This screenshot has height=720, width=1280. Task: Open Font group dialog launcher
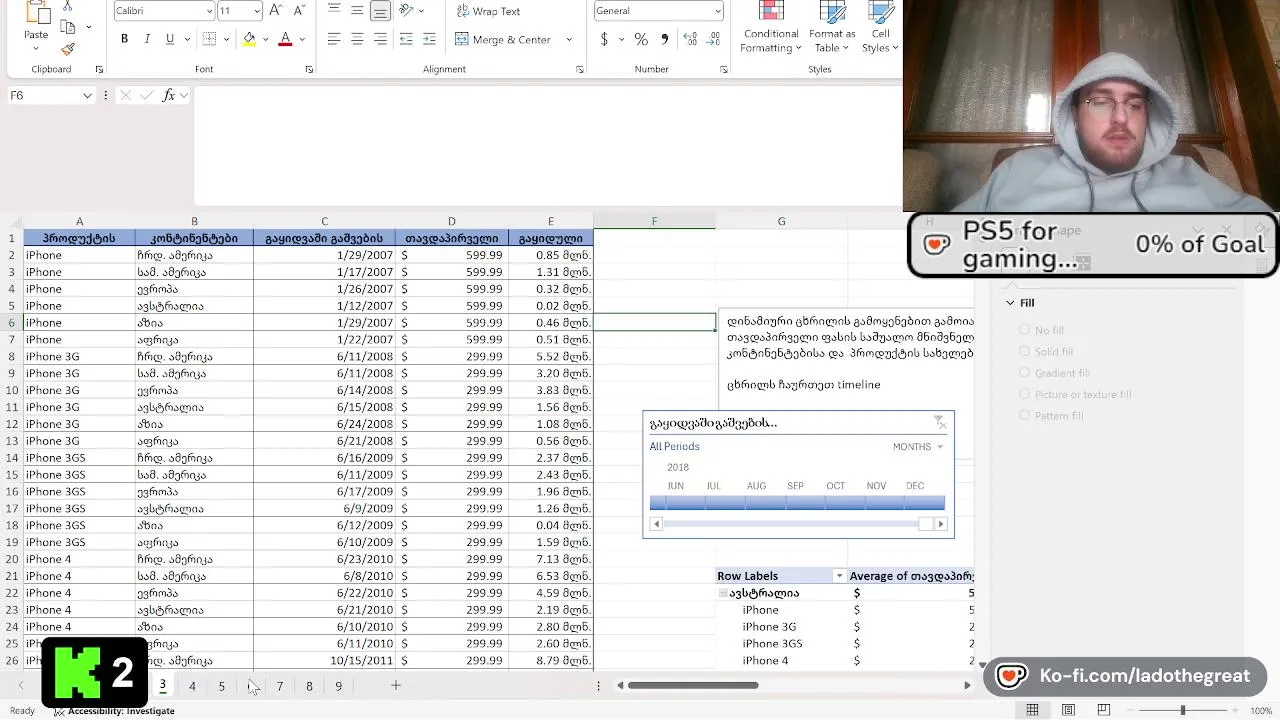point(309,70)
